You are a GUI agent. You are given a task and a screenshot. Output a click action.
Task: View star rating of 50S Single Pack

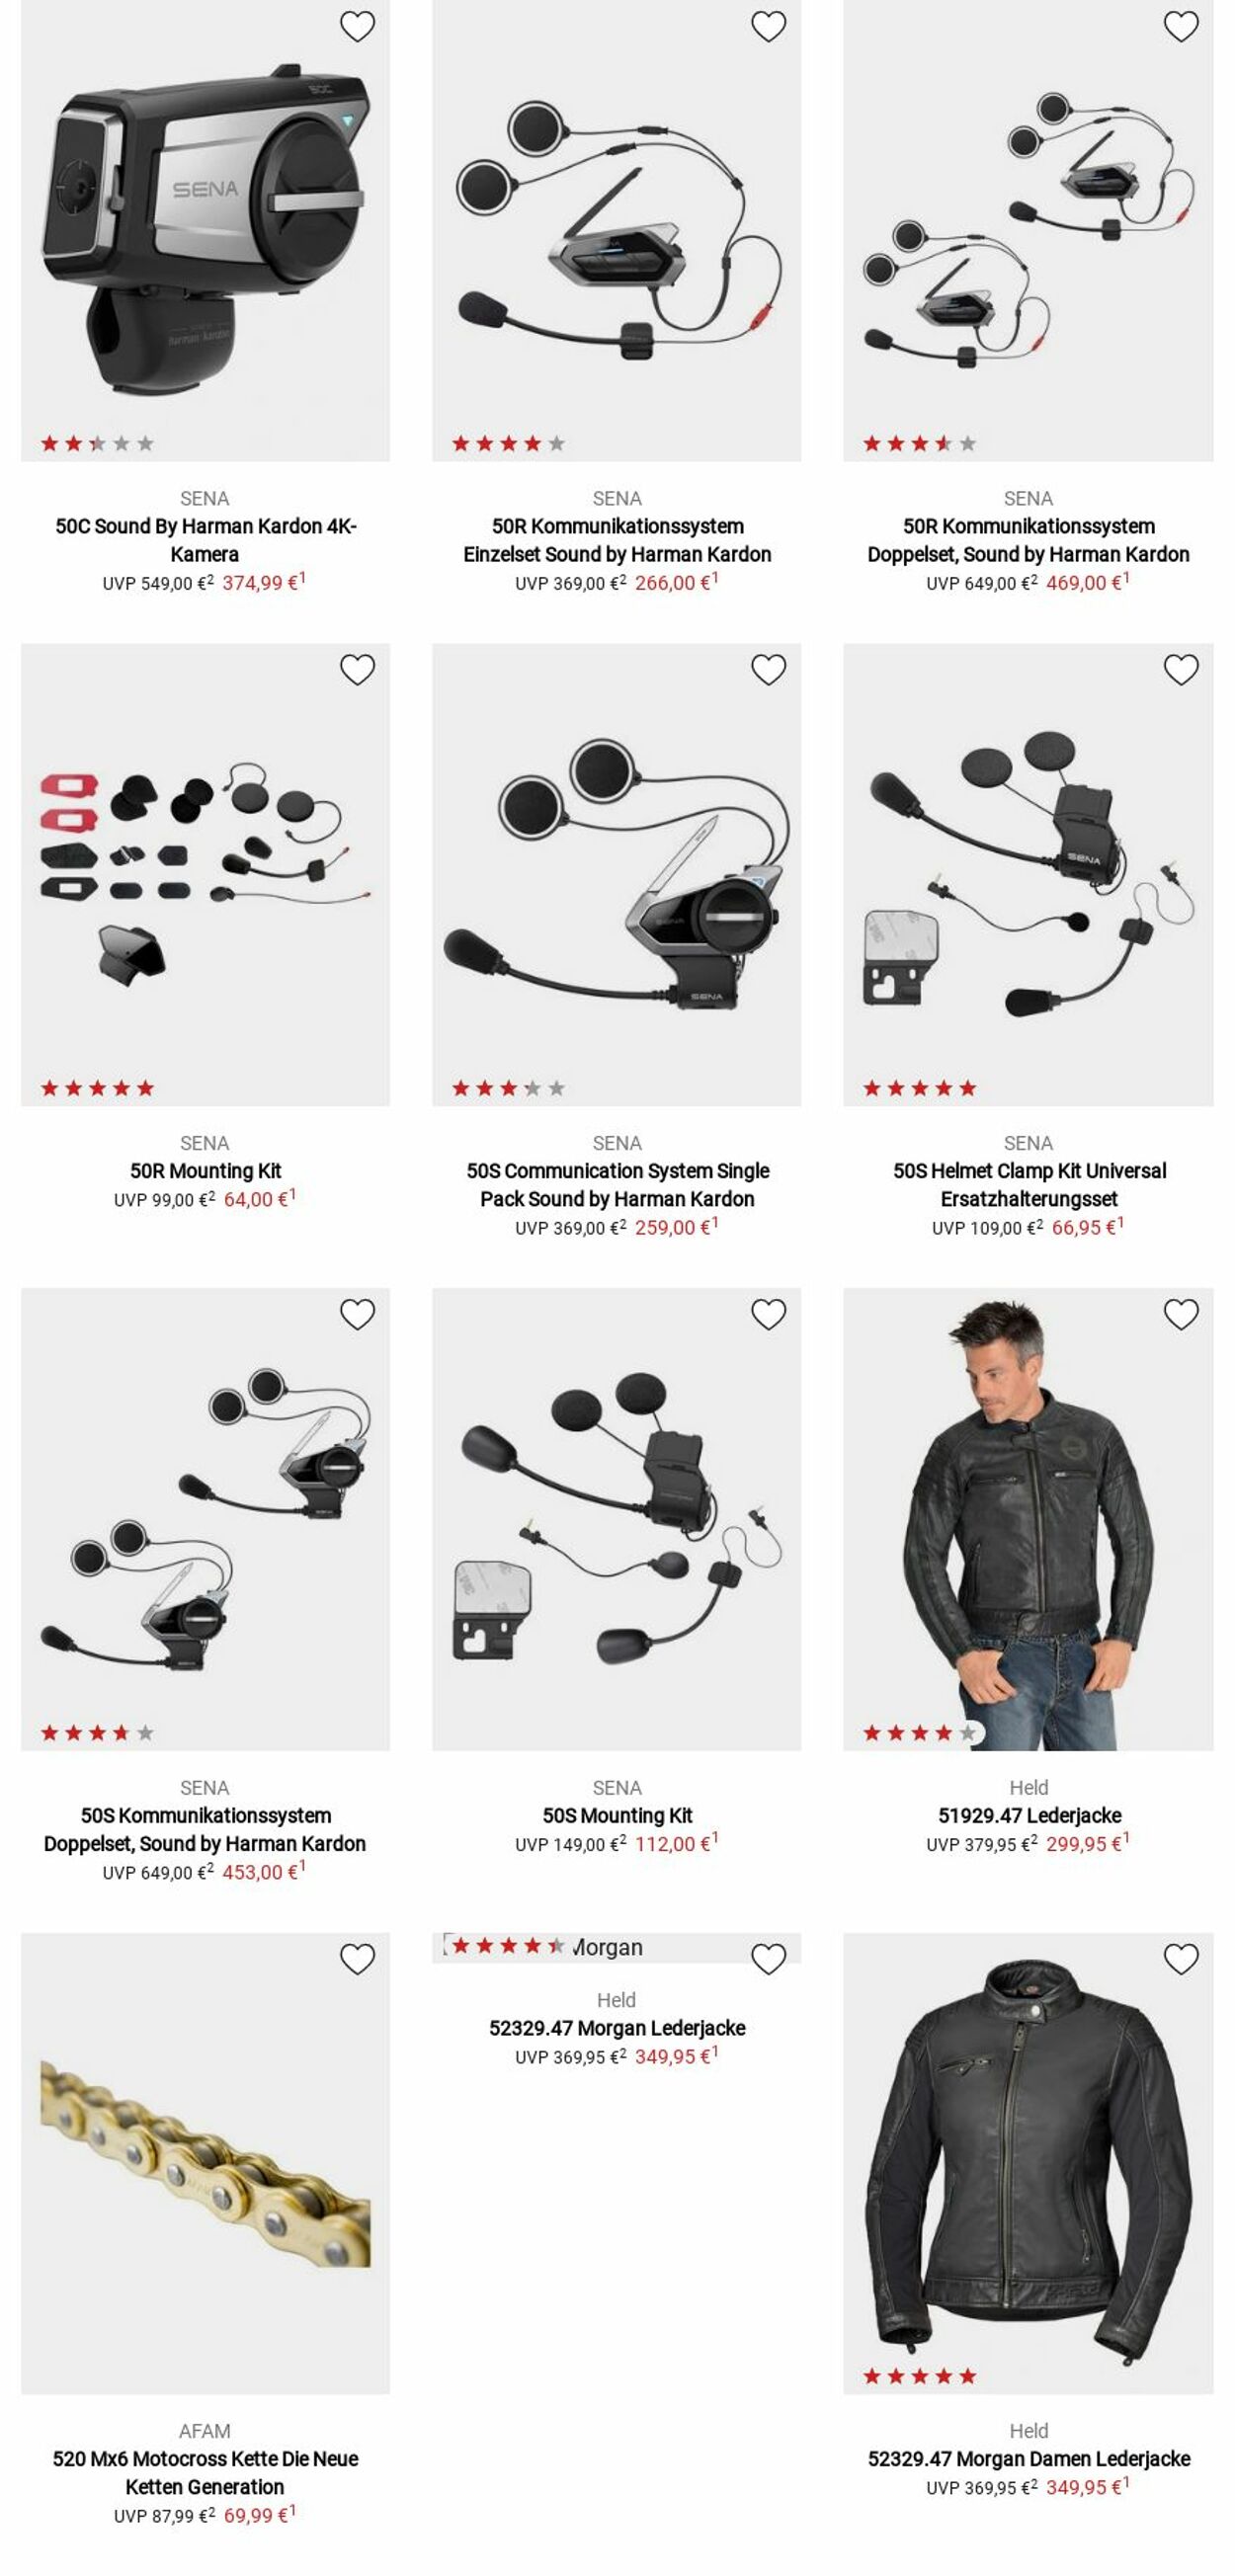[508, 1088]
